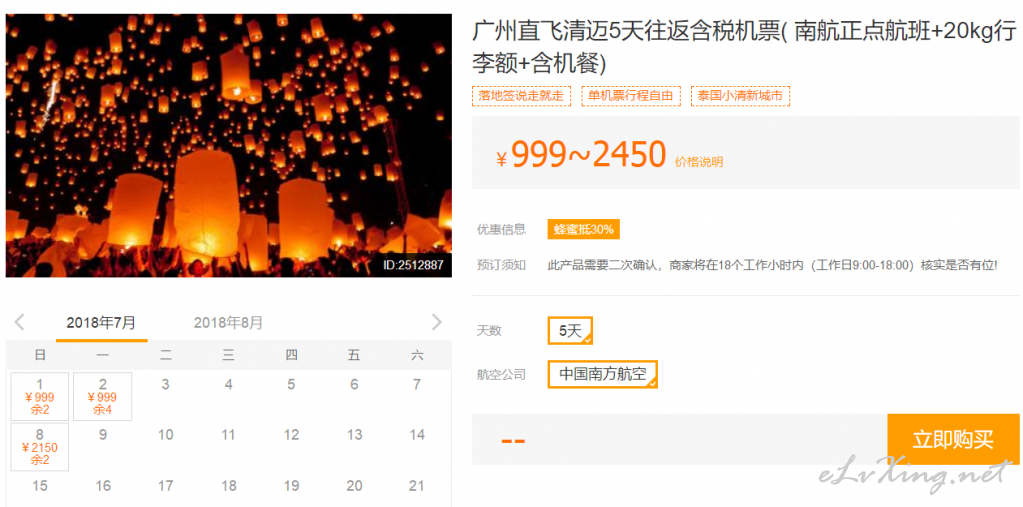The width and height of the screenshot is (1023, 507).
Task: Pick July 2 with 余4 remaining
Action: 102,397
